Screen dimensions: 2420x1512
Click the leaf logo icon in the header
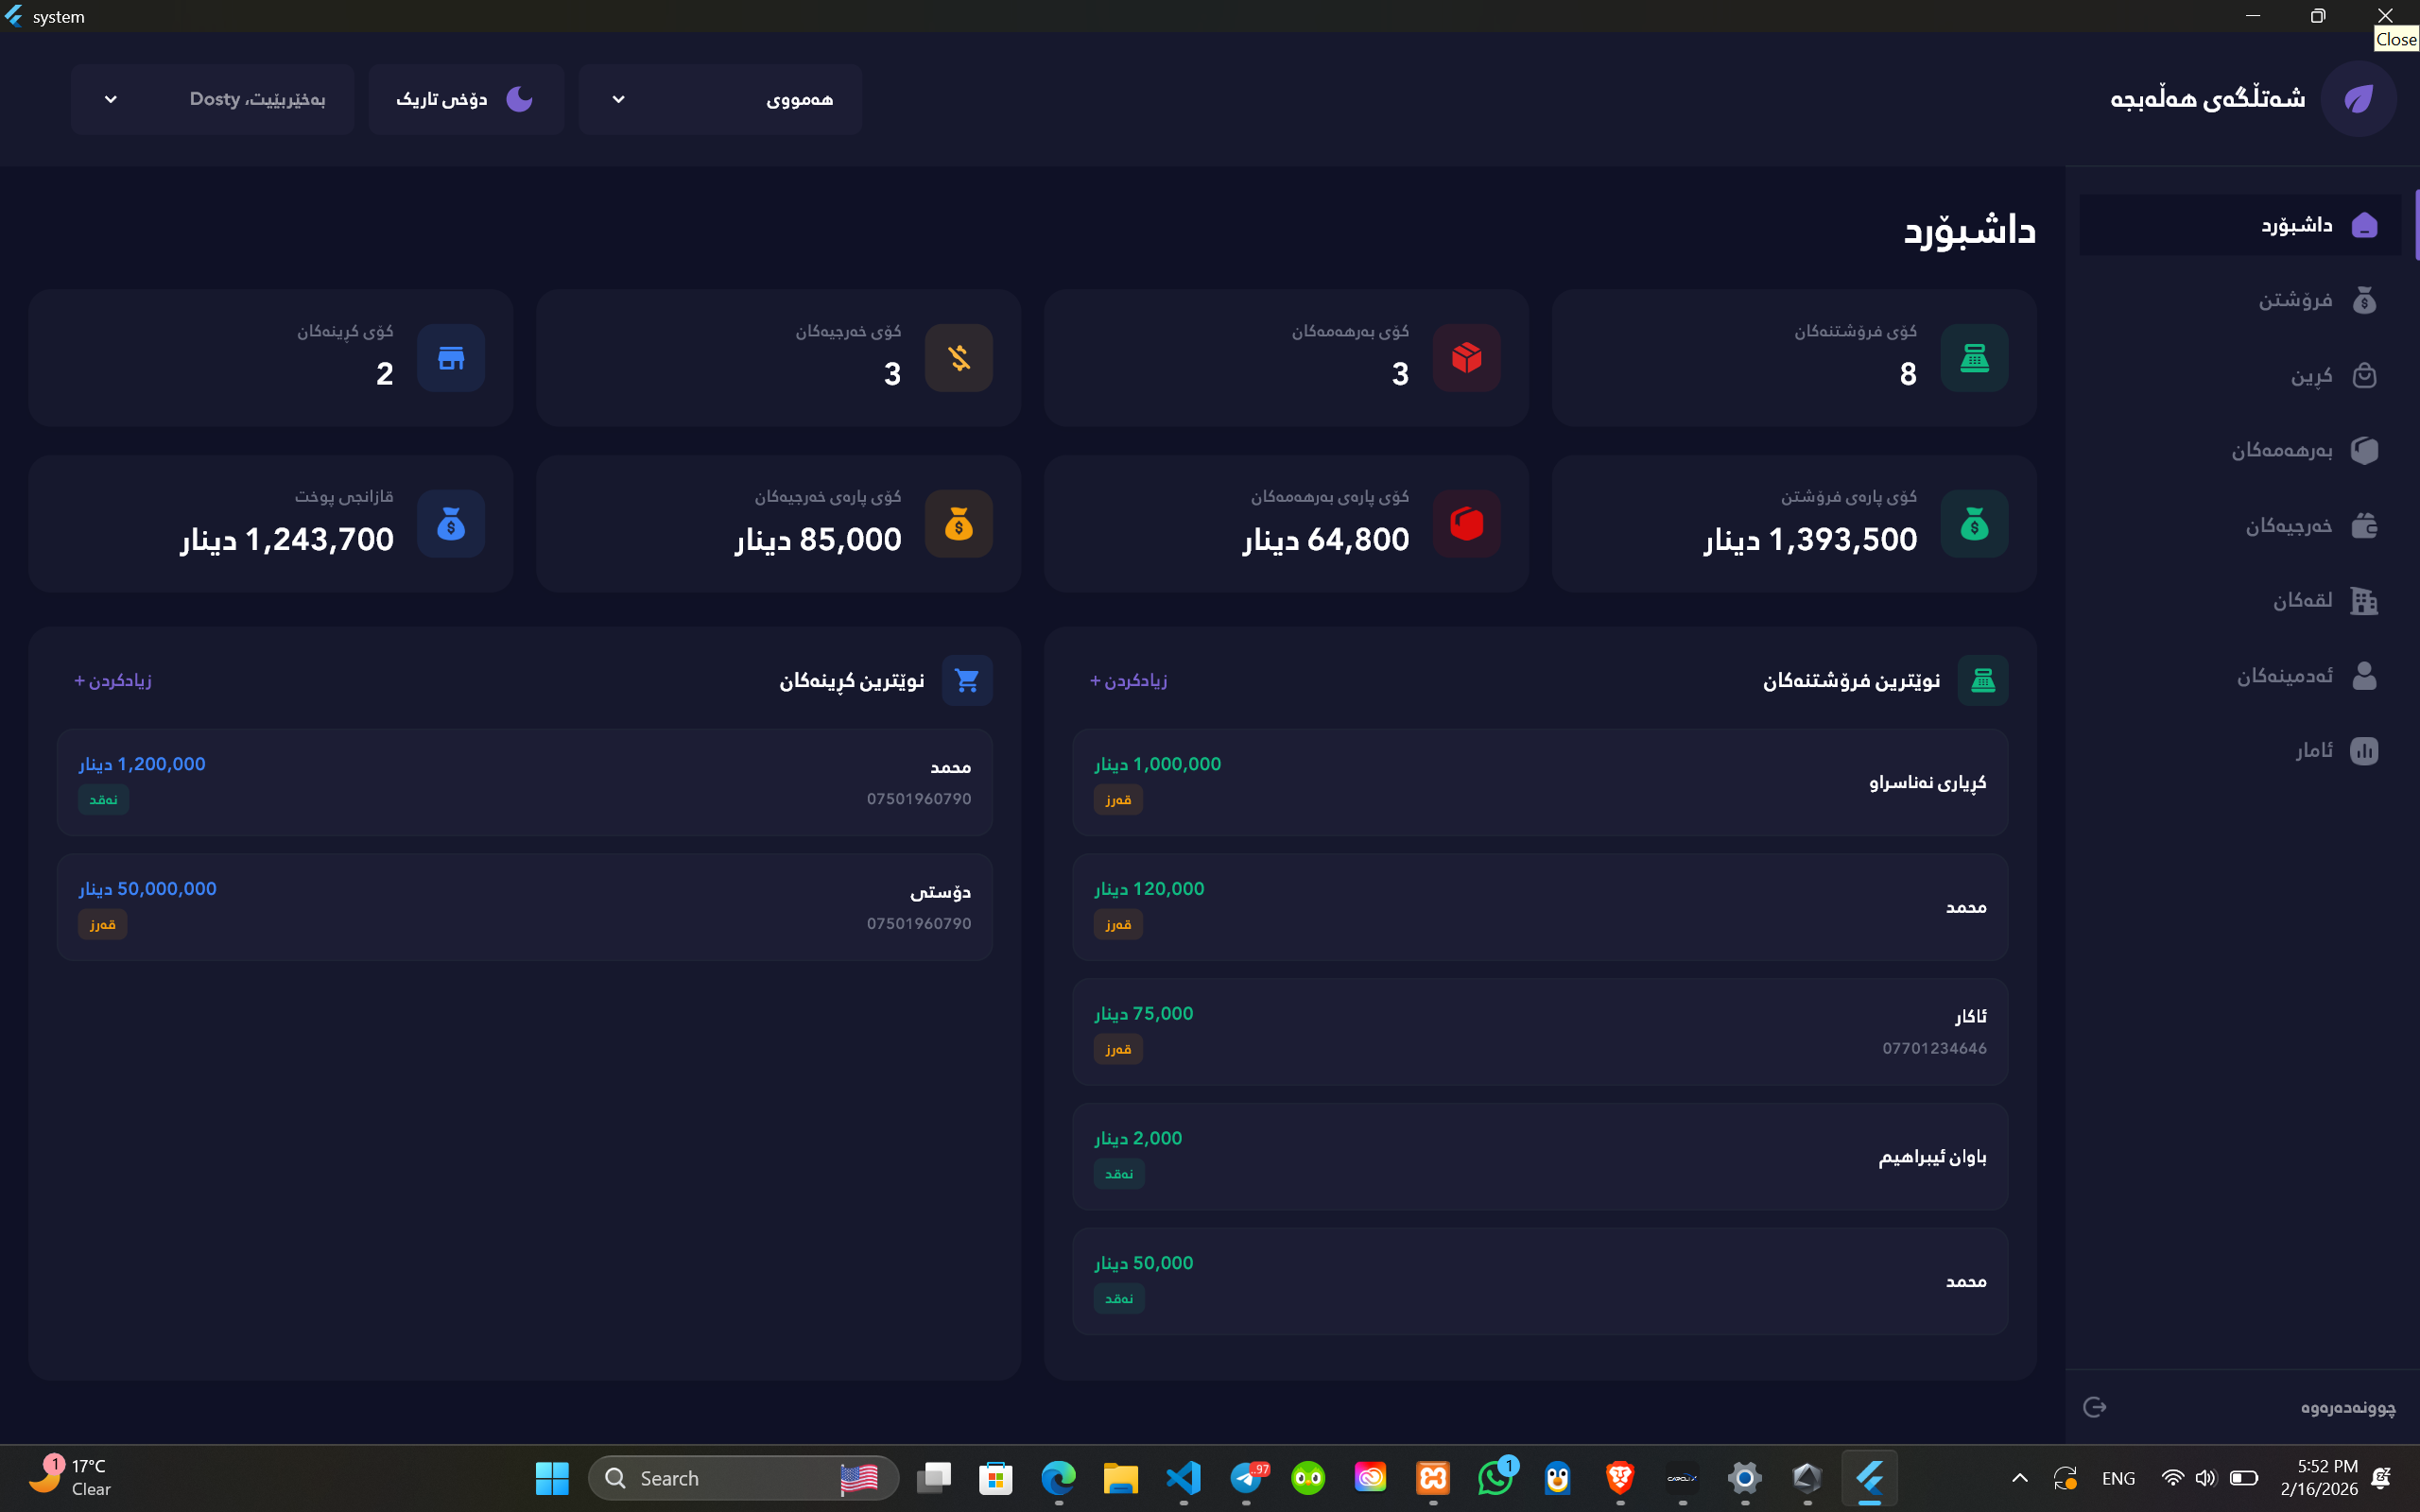tap(2358, 99)
